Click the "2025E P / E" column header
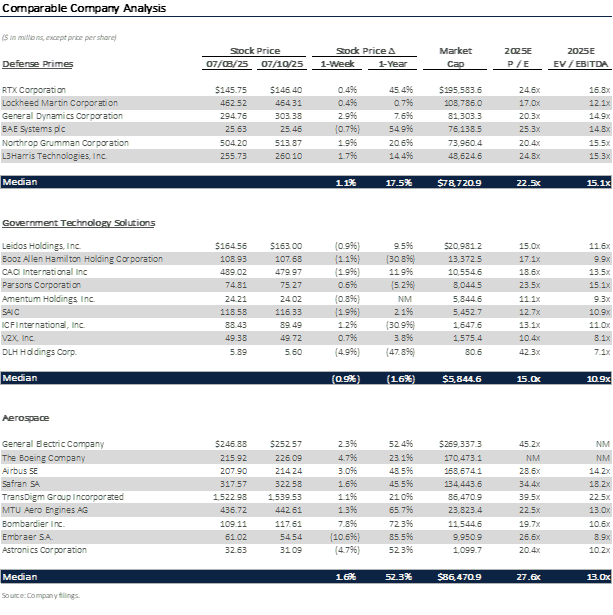 (x=518, y=57)
